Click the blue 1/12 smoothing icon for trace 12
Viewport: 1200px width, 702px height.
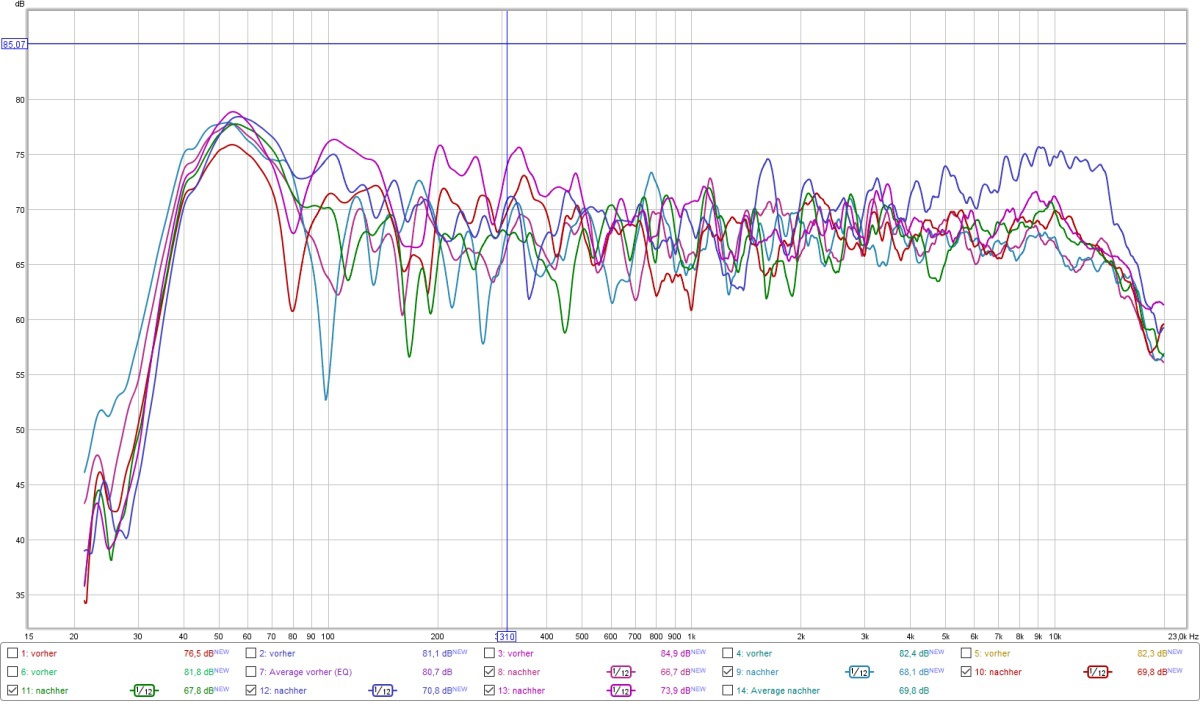pos(382,690)
